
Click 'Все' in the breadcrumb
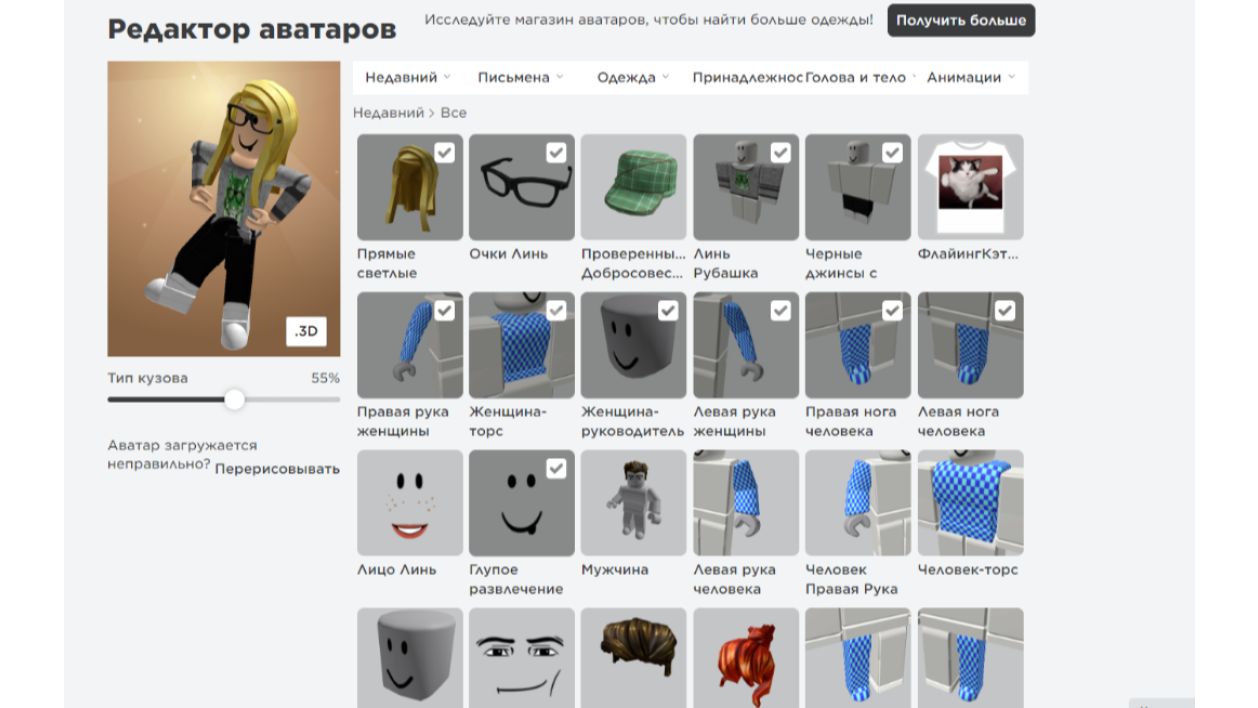(453, 113)
